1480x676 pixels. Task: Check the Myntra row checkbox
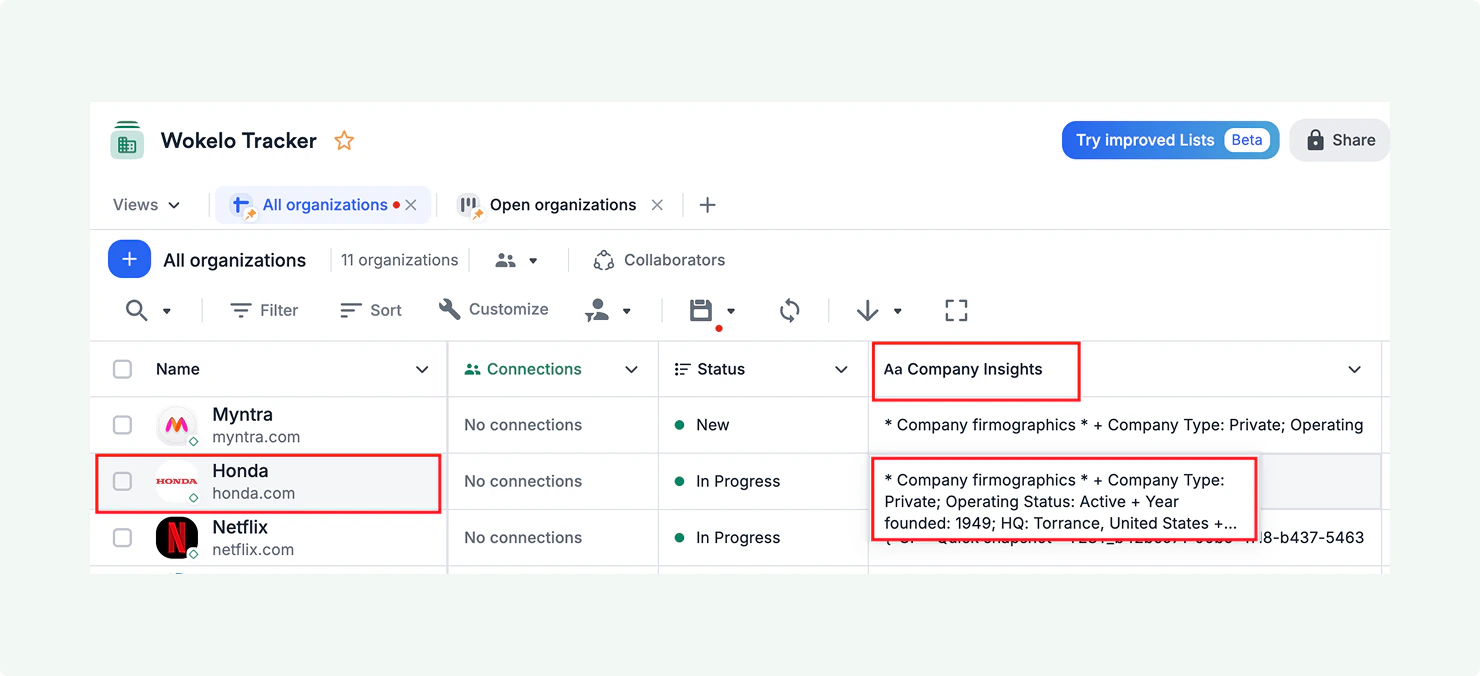tap(122, 425)
